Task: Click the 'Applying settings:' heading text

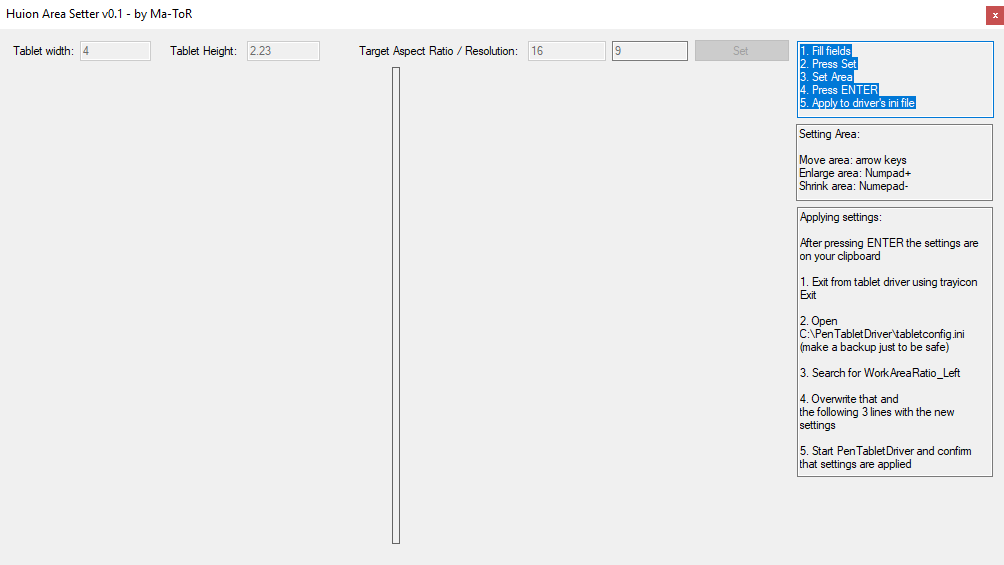Action: 841,217
